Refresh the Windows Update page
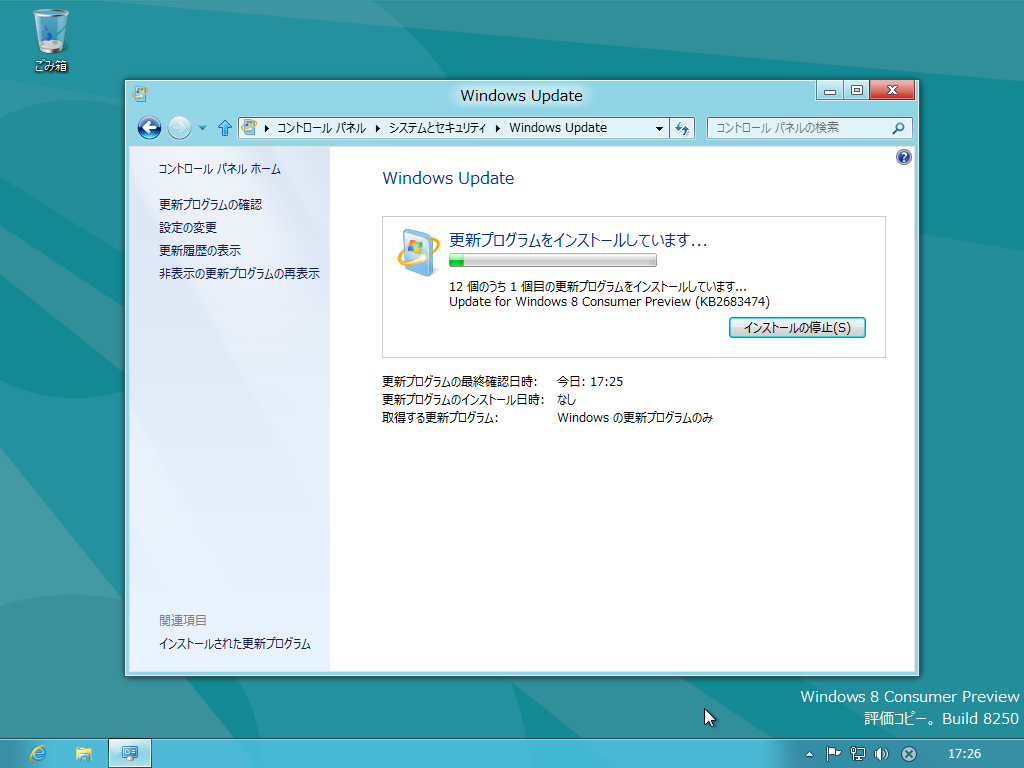This screenshot has width=1024, height=768. (x=682, y=128)
